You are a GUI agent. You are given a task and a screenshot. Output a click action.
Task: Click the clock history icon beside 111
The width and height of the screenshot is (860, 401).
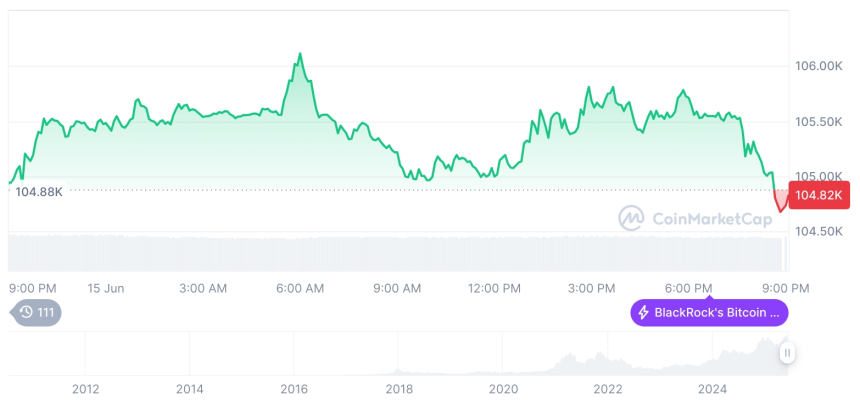click(x=26, y=313)
